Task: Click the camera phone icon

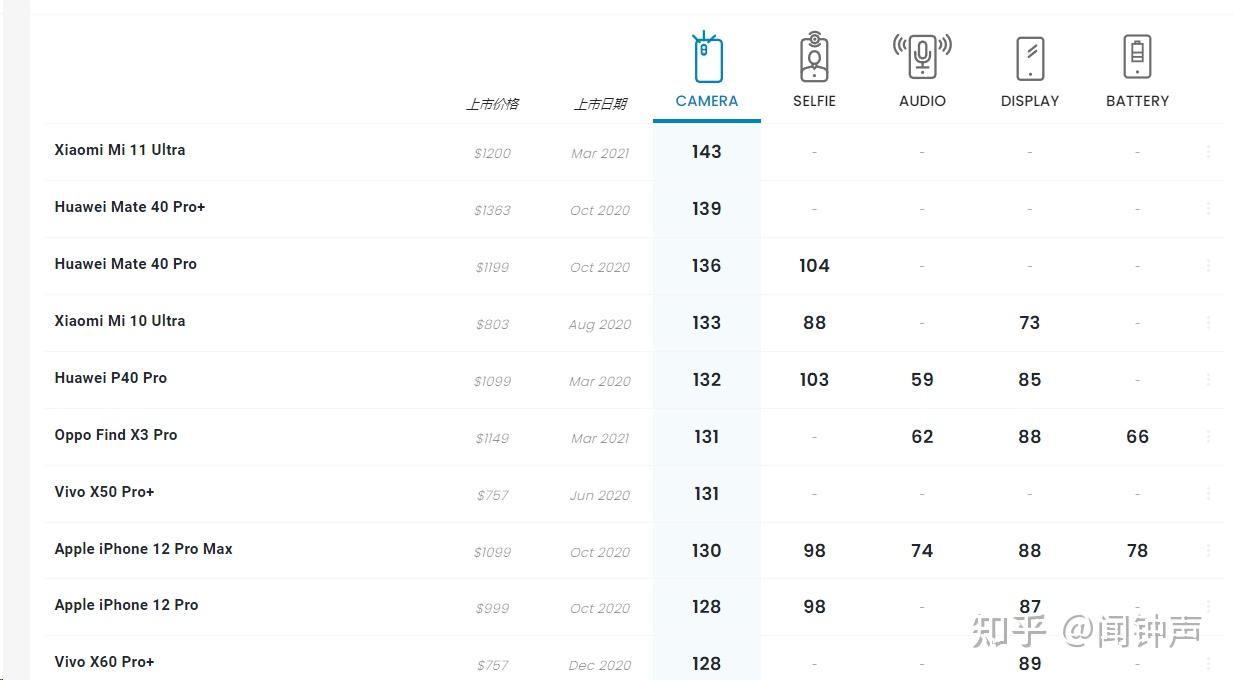Action: click(x=707, y=58)
